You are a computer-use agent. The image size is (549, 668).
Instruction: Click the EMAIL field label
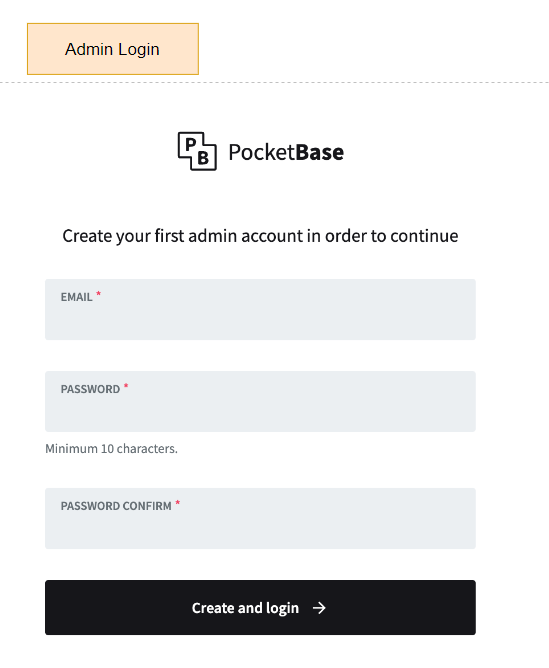coord(76,297)
